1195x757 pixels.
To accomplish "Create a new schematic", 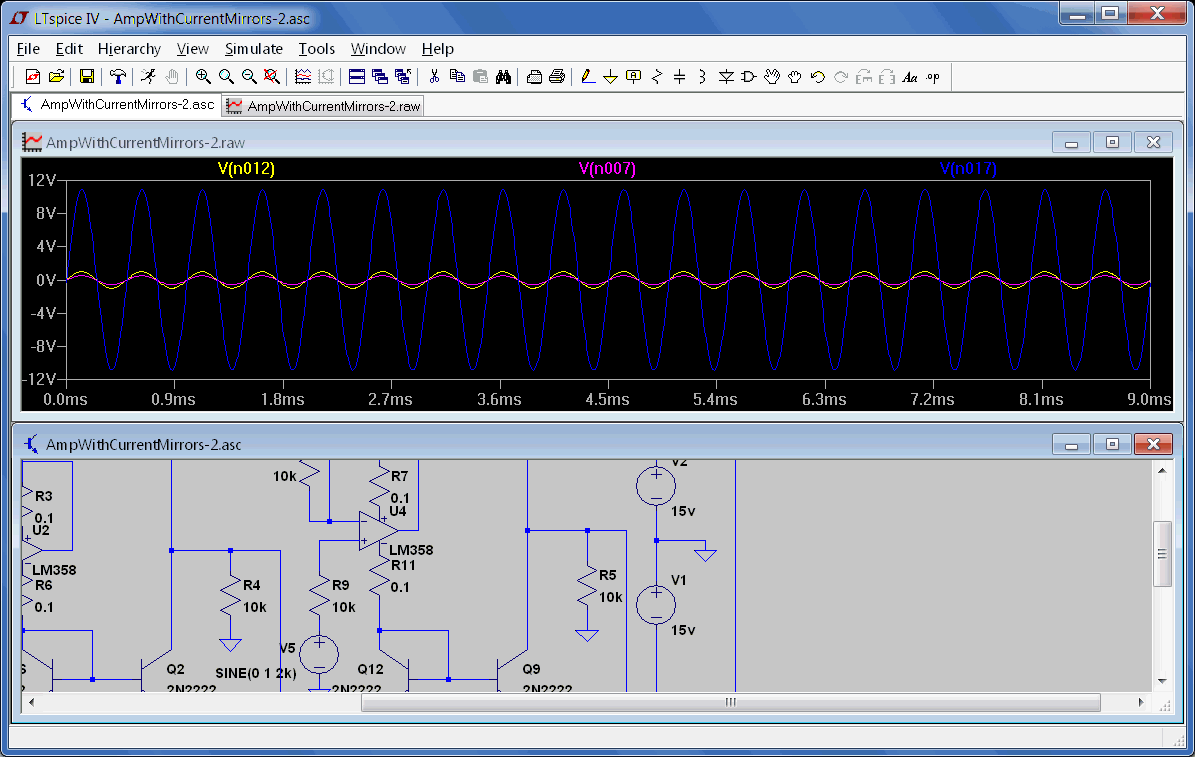I will 33,76.
